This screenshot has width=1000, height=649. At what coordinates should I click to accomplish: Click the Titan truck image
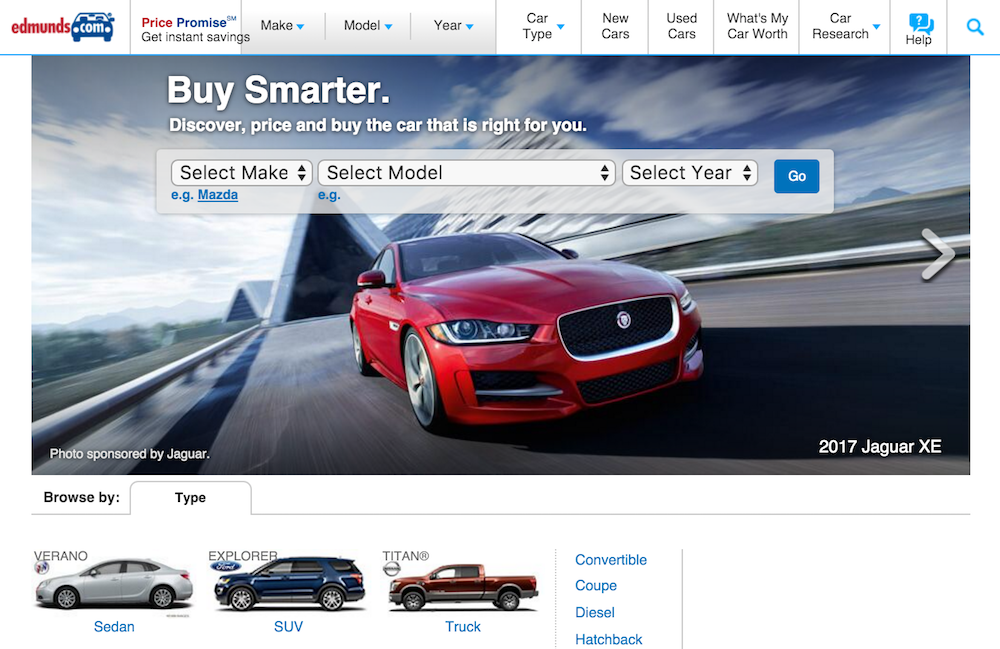click(x=464, y=587)
